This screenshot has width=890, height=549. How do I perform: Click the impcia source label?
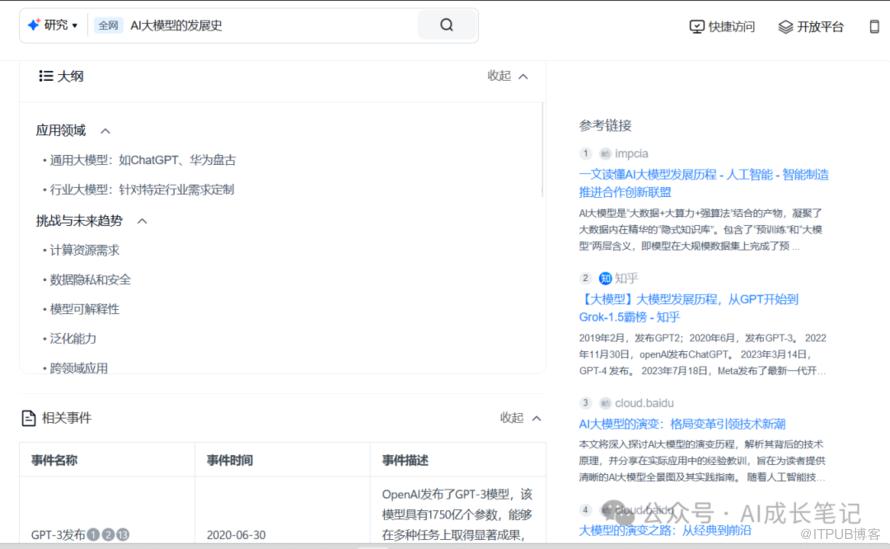[631, 153]
